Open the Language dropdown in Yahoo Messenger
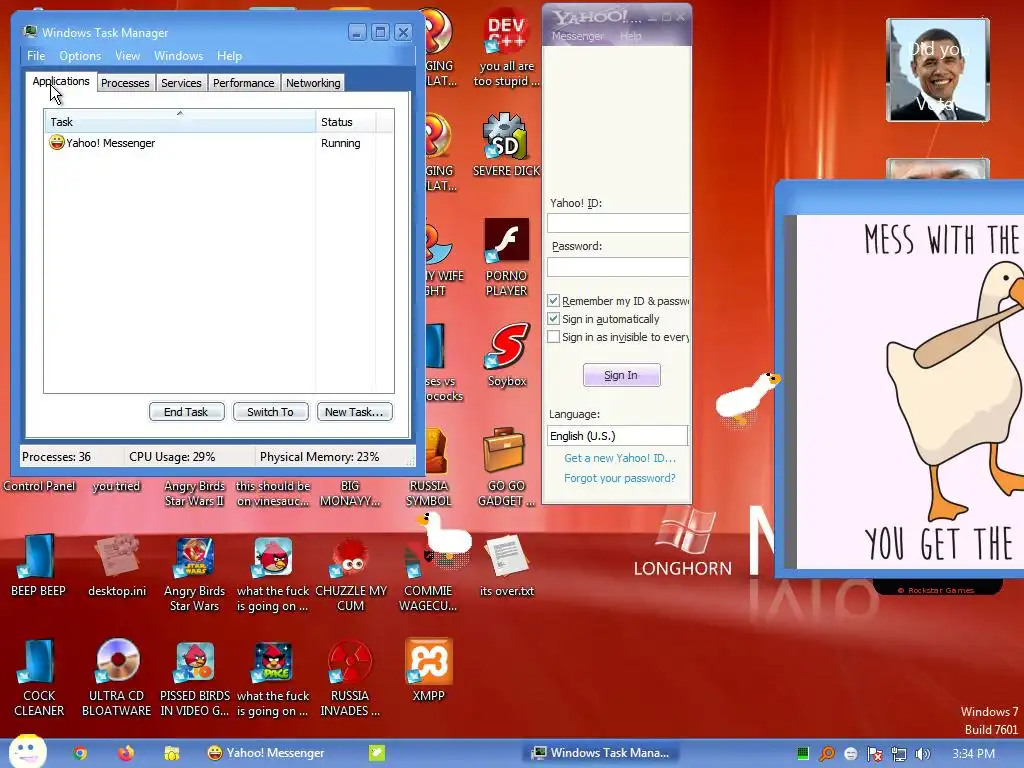 click(617, 436)
